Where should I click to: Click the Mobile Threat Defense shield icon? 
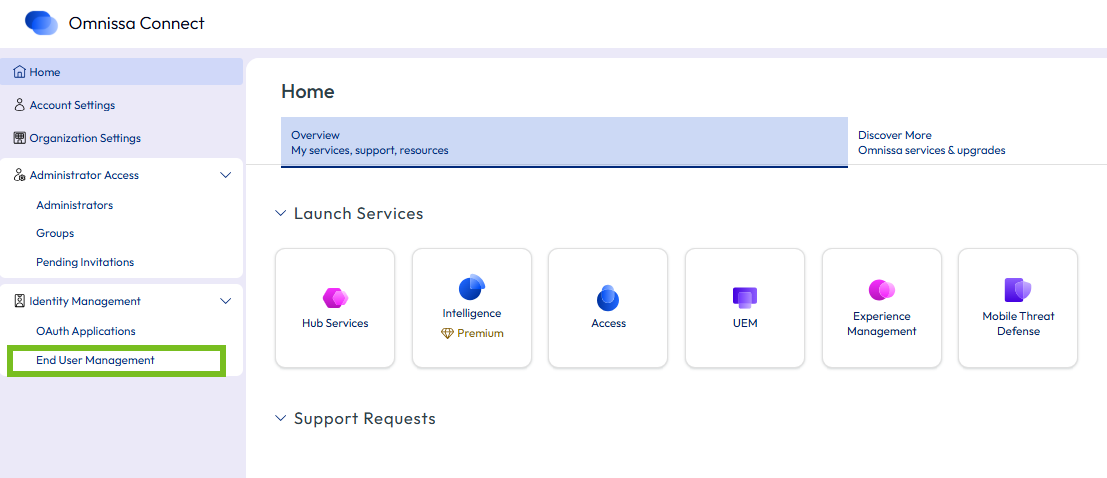click(1018, 289)
